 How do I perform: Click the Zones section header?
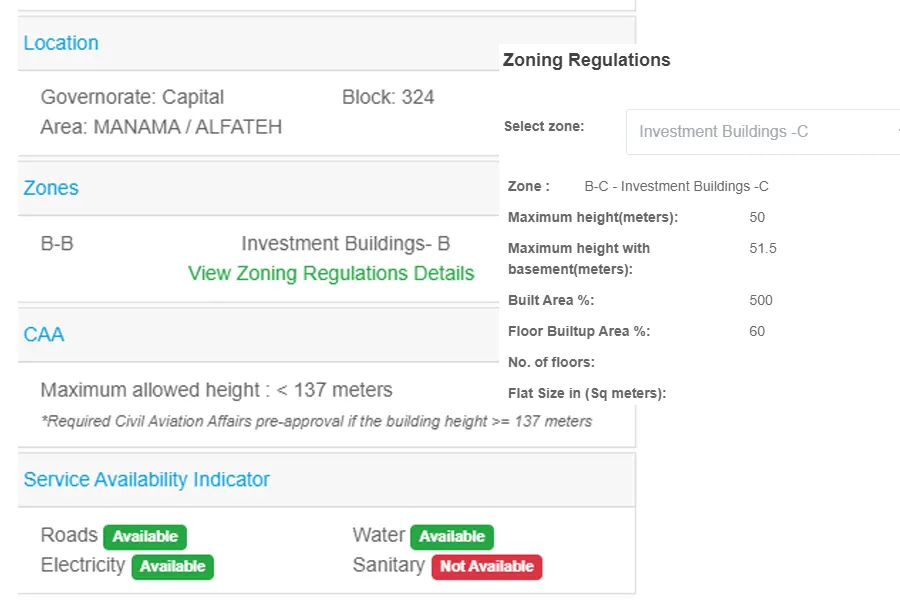51,188
